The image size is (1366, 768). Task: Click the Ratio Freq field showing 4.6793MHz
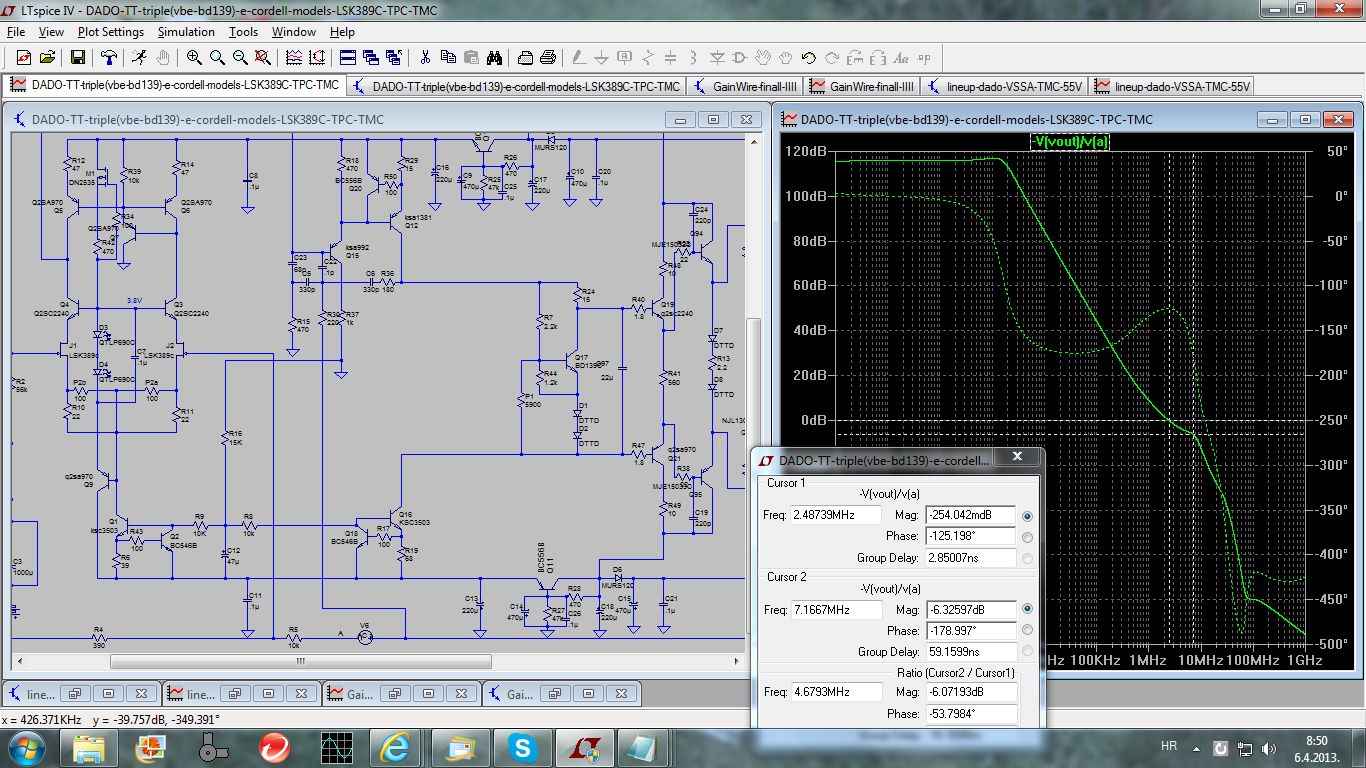[836, 691]
